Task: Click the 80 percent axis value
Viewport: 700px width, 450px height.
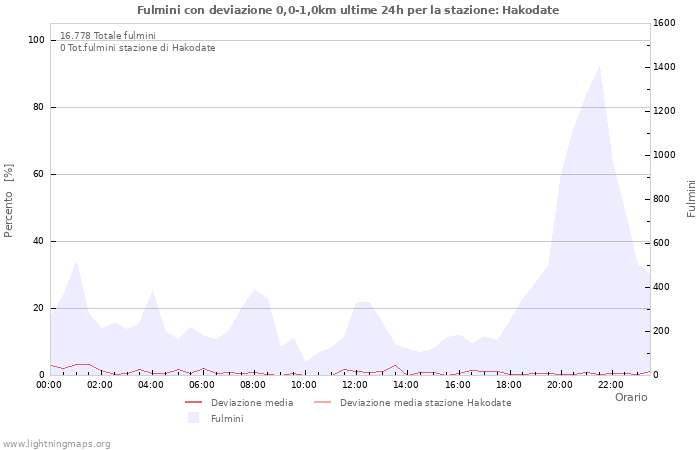Action: [x=39, y=107]
